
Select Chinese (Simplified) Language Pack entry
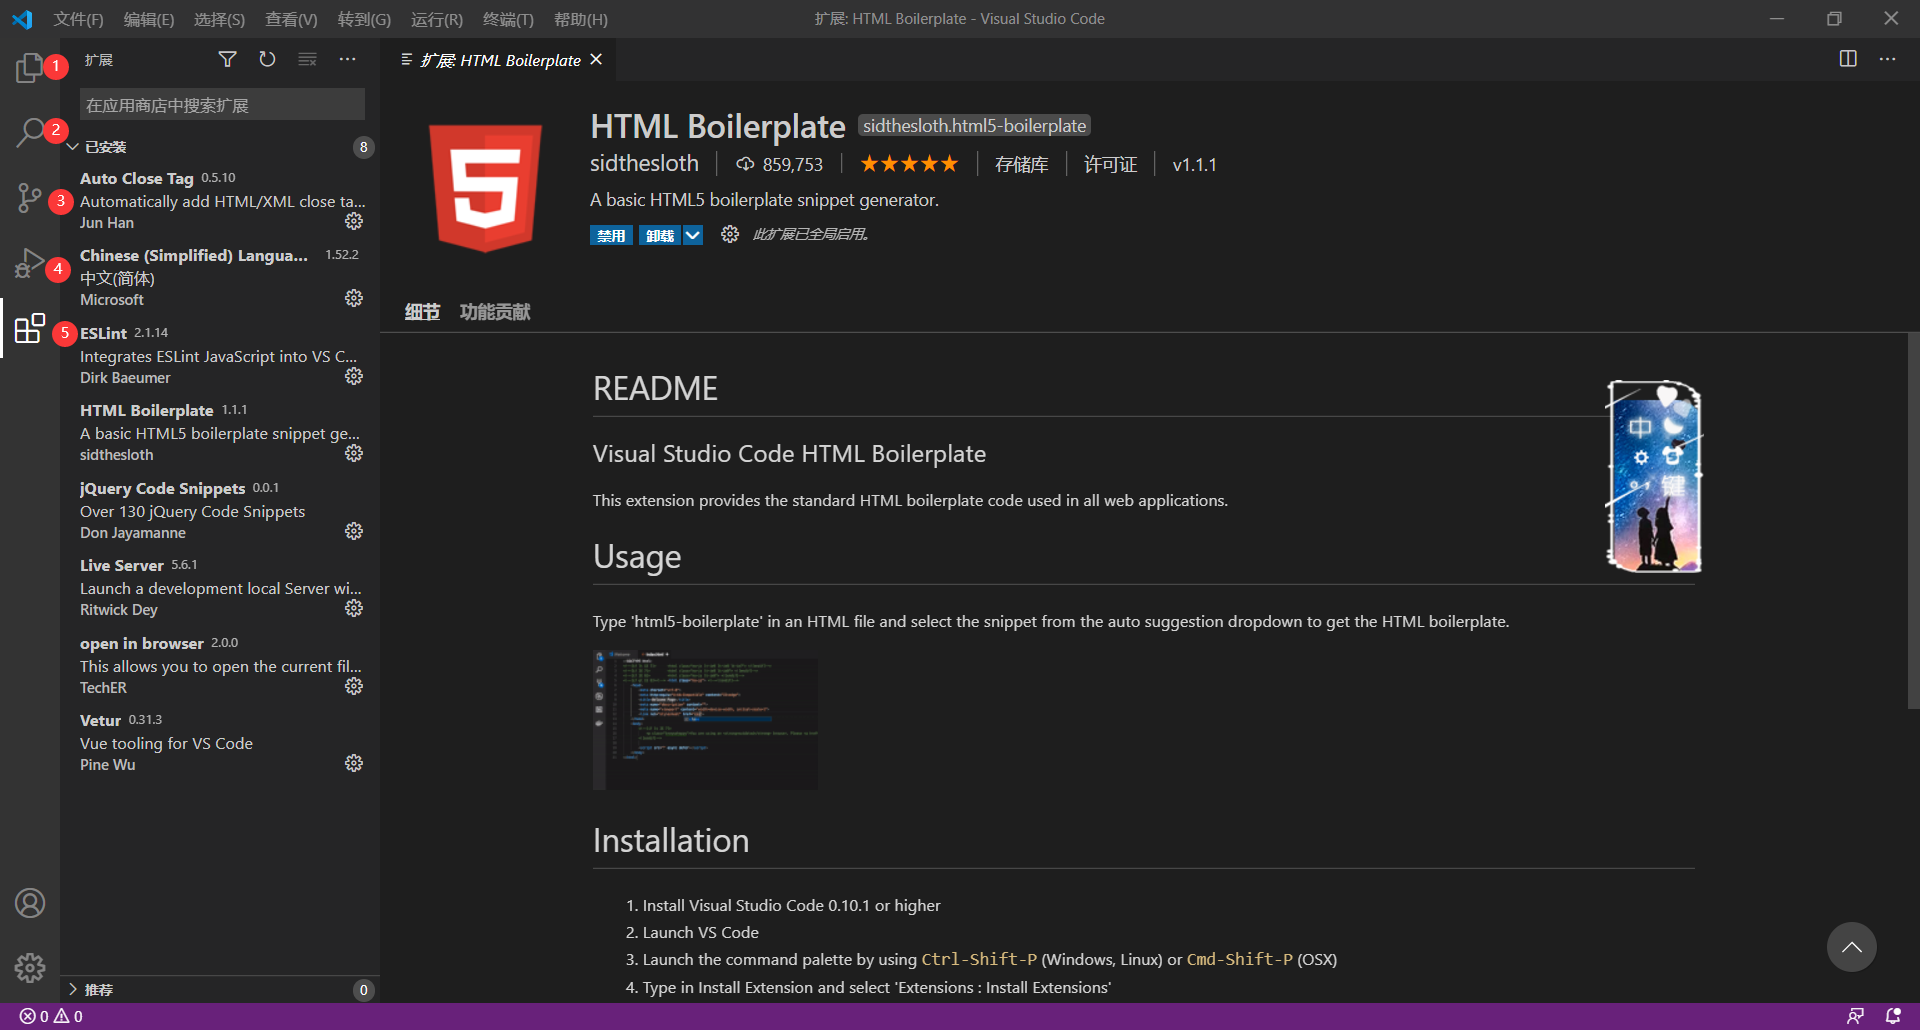pyautogui.click(x=220, y=277)
